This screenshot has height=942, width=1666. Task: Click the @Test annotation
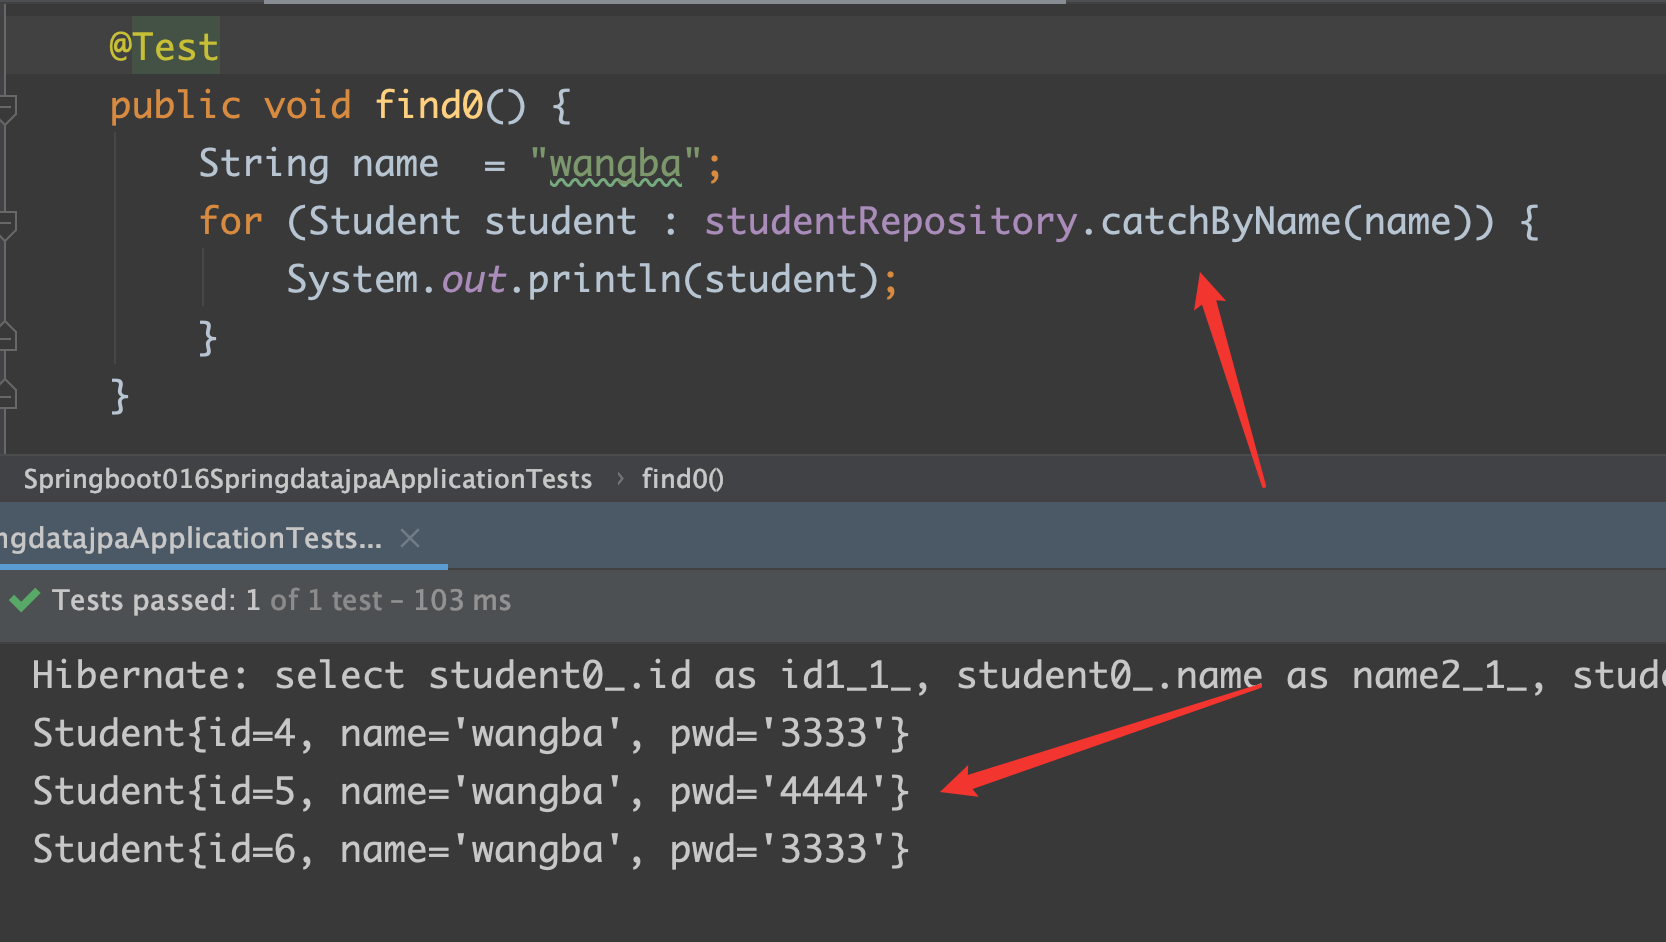(x=164, y=47)
